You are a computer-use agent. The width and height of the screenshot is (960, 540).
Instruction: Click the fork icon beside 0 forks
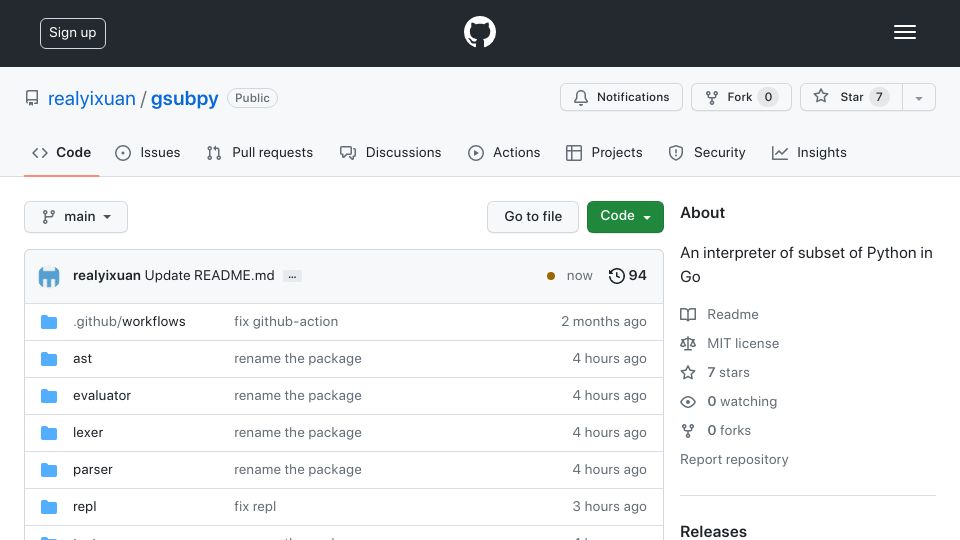[x=688, y=430]
